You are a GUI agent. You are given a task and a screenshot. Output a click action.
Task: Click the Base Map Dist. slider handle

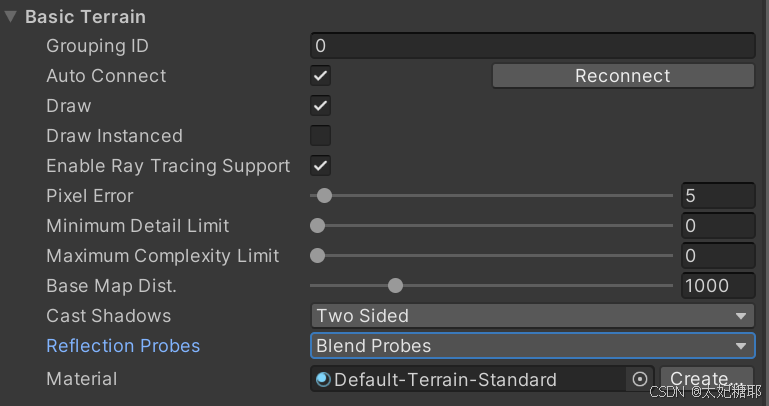(x=395, y=286)
